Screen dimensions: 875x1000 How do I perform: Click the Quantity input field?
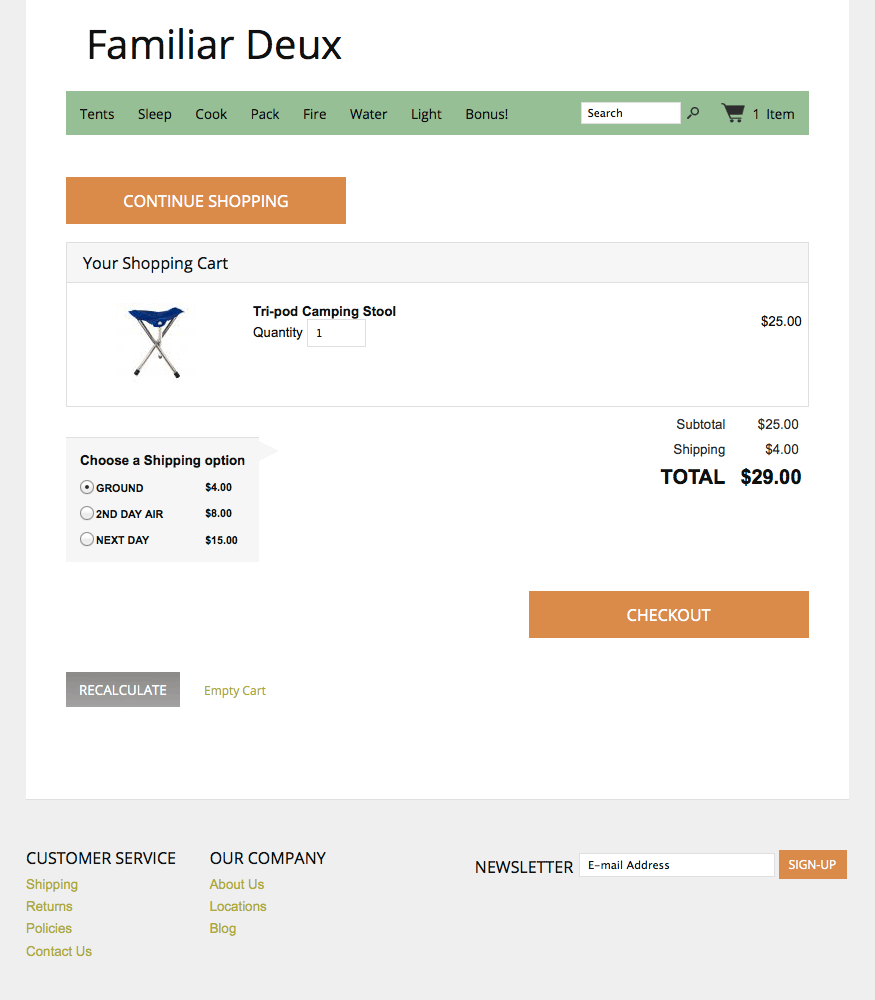tap(336, 333)
